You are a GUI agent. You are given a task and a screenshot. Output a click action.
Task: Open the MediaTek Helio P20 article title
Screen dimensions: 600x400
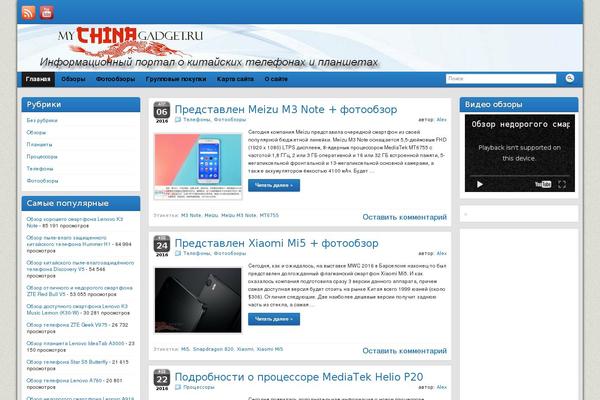(x=299, y=377)
